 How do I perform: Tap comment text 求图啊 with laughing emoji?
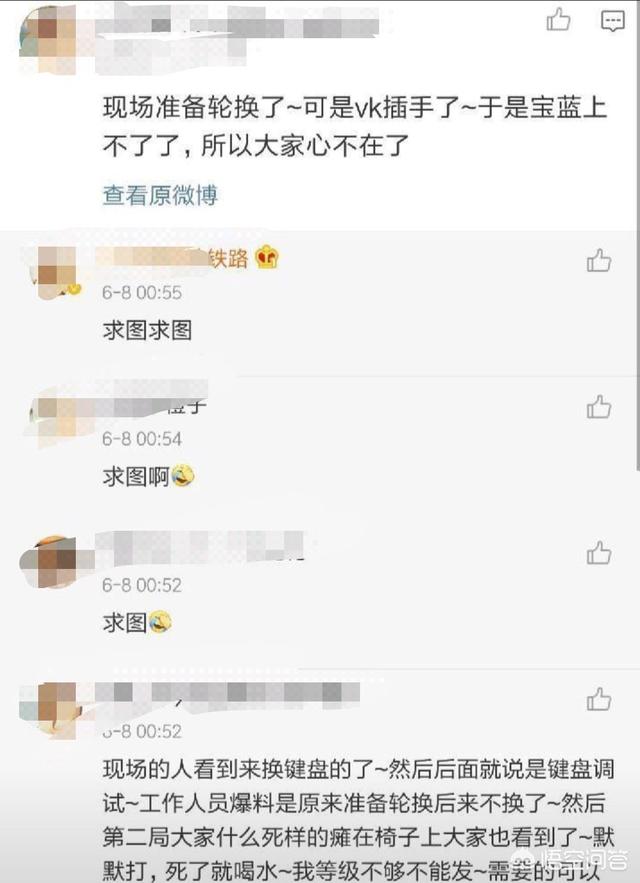[149, 476]
